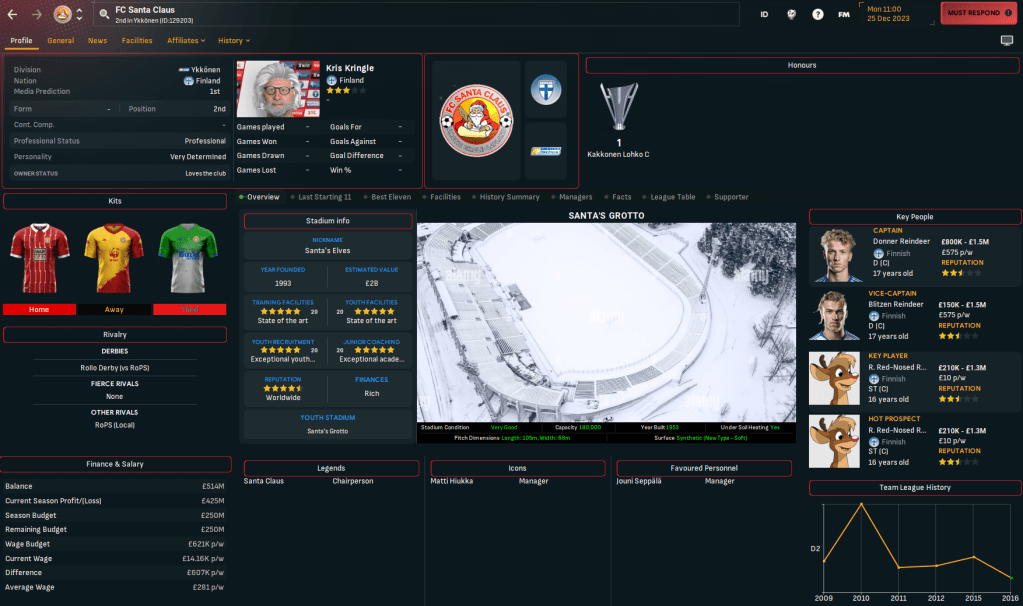This screenshot has height=606, width=1023.
Task: Click the forward navigation arrow
Action: 37,14
